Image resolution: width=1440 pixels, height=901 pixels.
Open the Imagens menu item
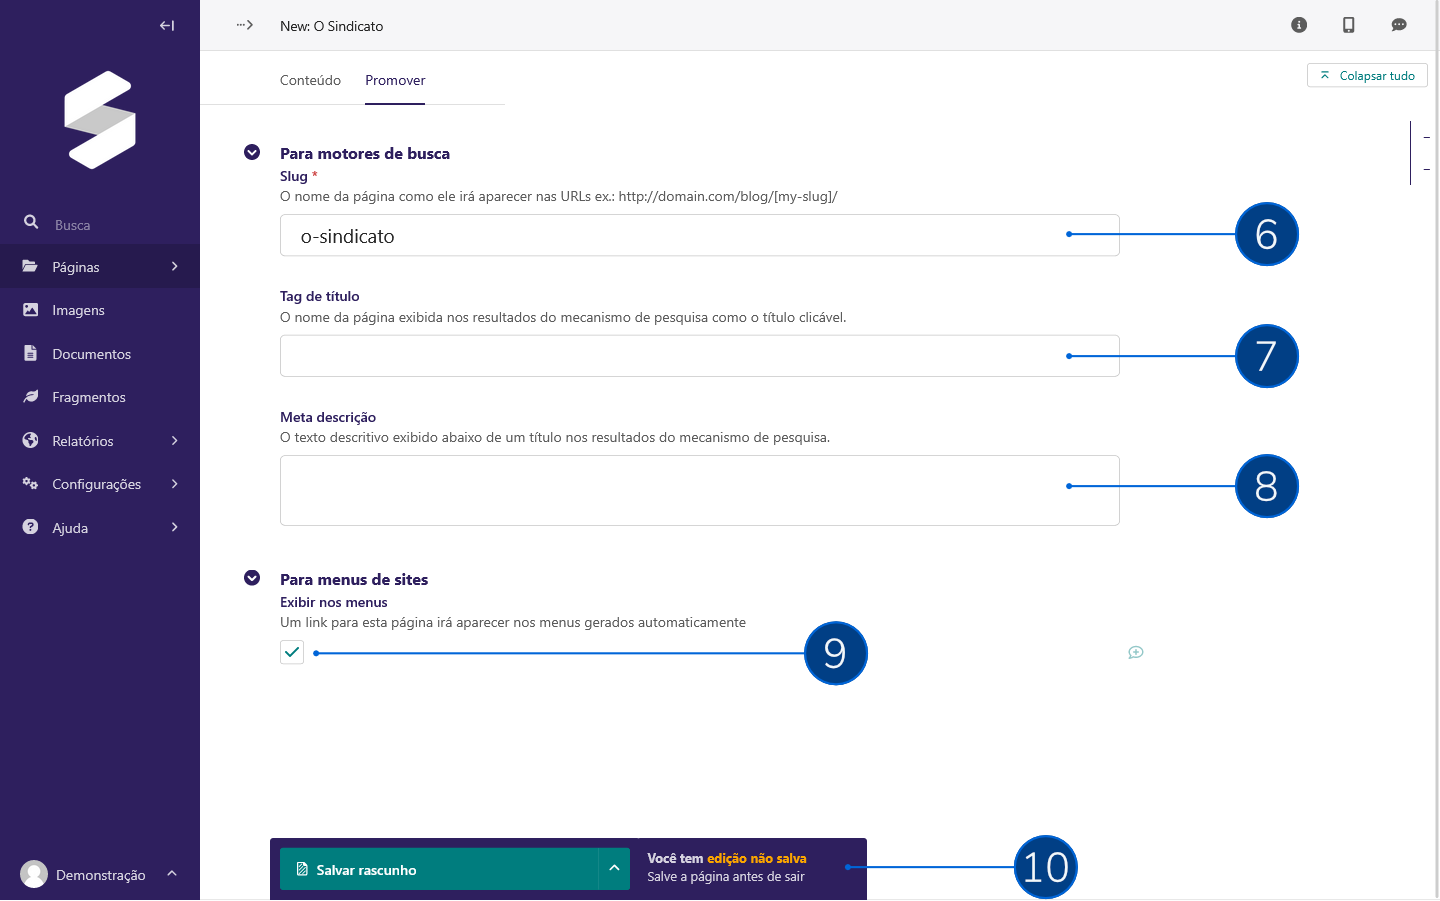[78, 310]
